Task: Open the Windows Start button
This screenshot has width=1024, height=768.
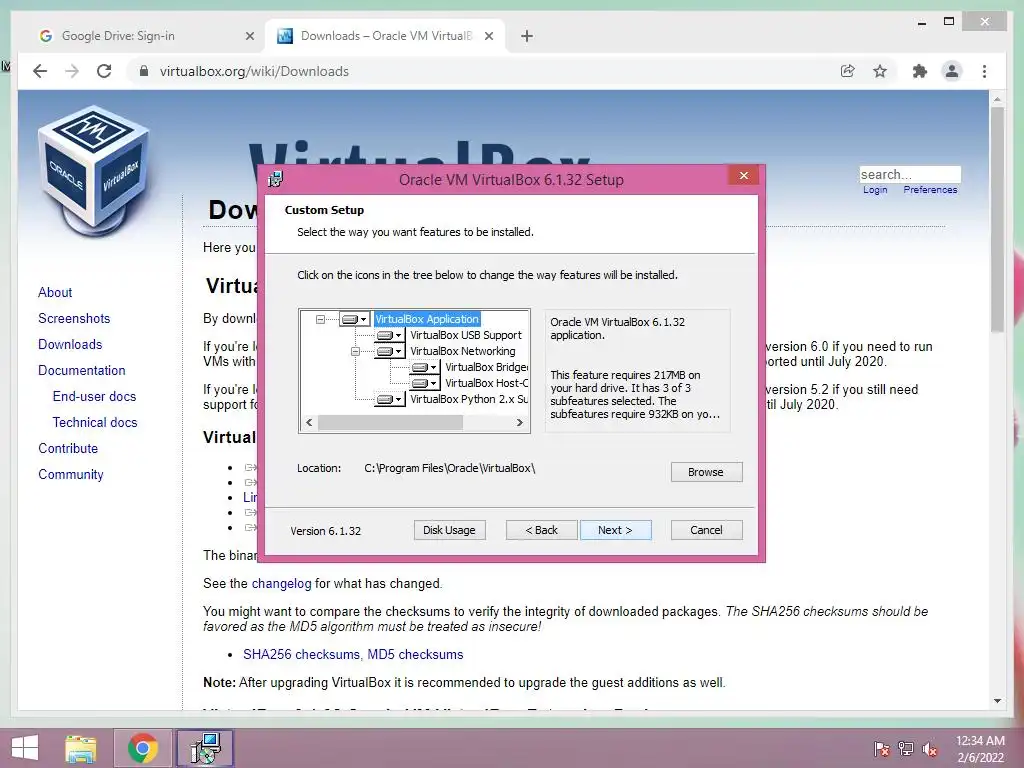Action: [25, 748]
